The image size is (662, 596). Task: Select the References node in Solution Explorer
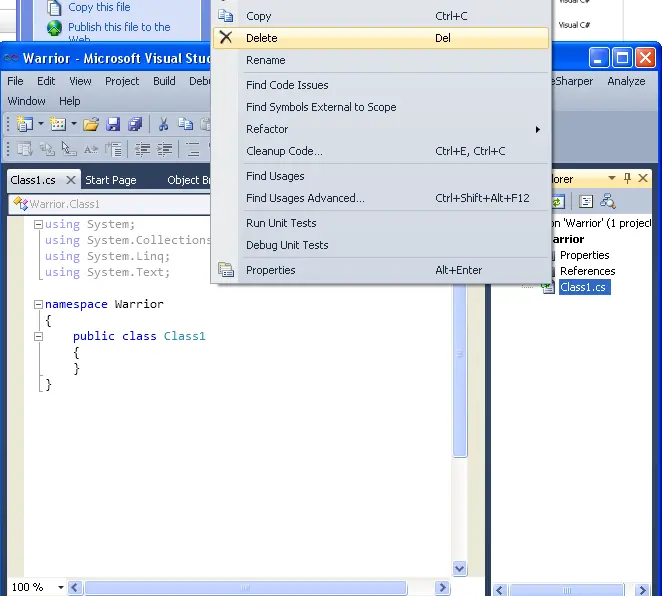click(x=587, y=271)
